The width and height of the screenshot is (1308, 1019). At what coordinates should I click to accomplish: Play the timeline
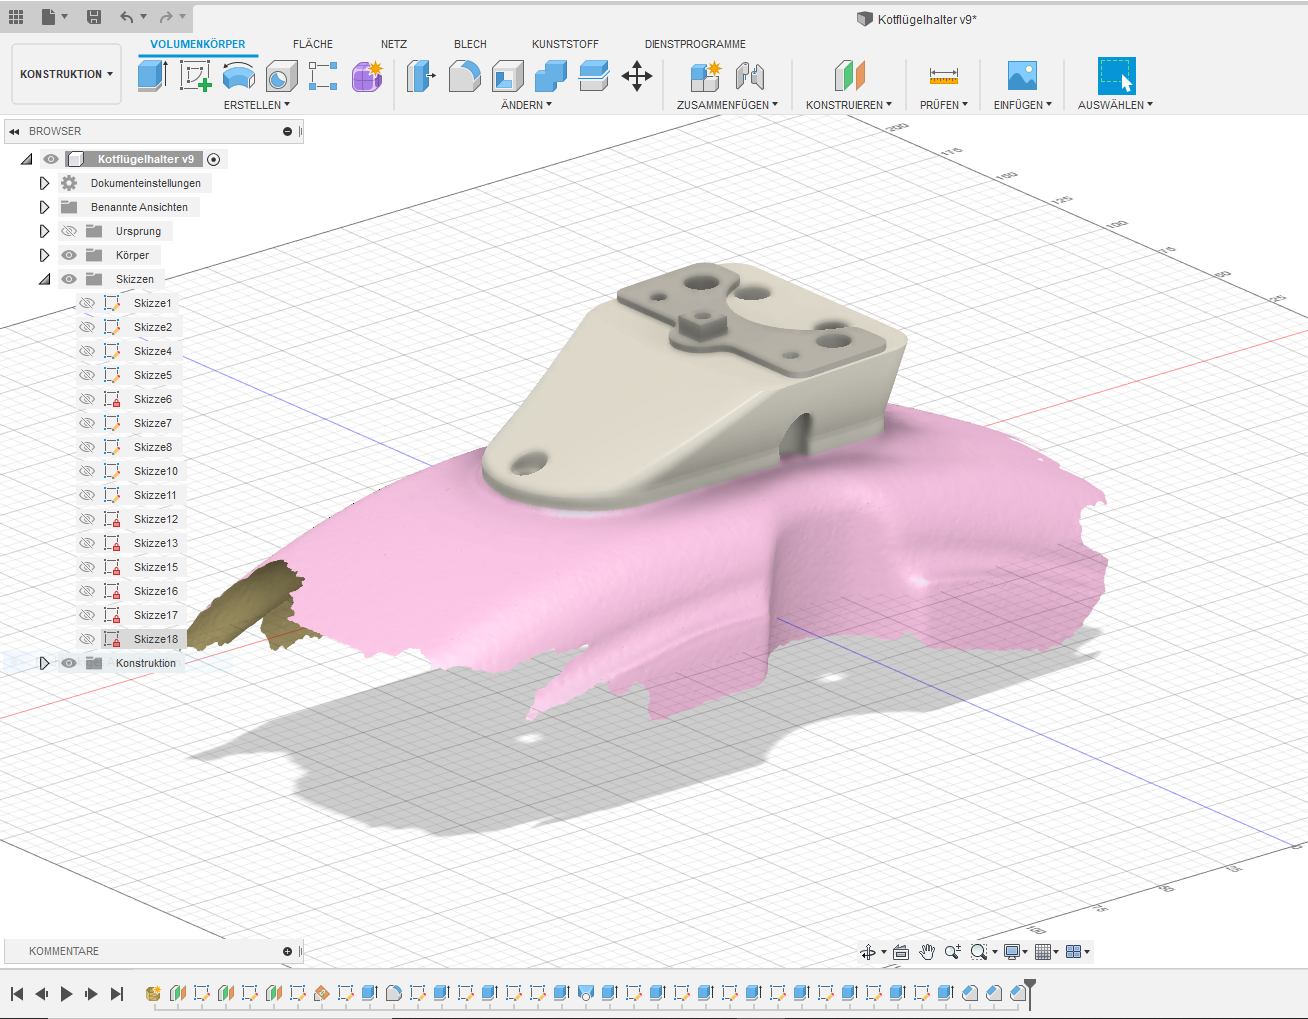point(66,994)
